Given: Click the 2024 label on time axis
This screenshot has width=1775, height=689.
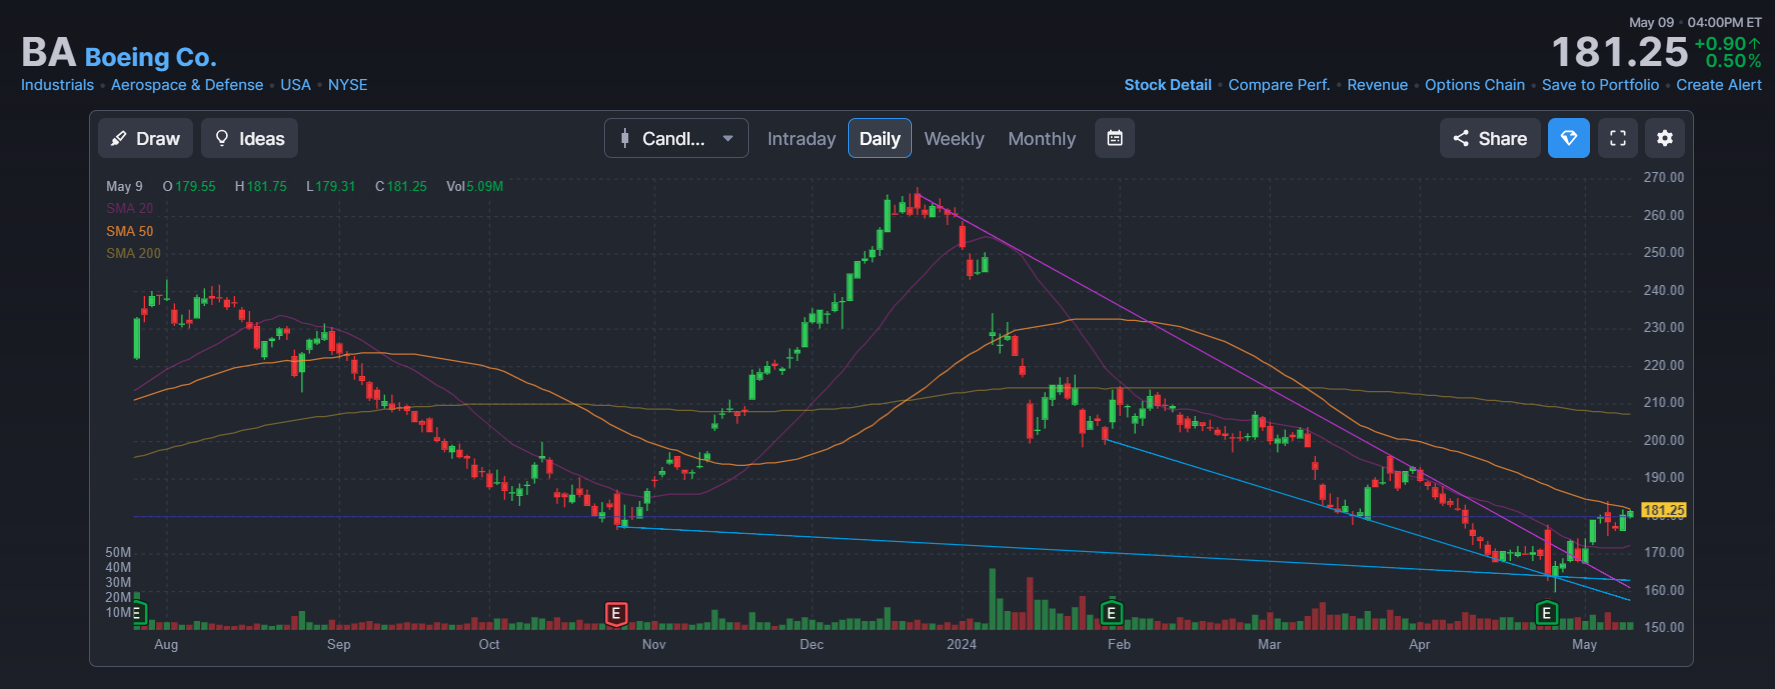Looking at the screenshot, I should pos(961,644).
